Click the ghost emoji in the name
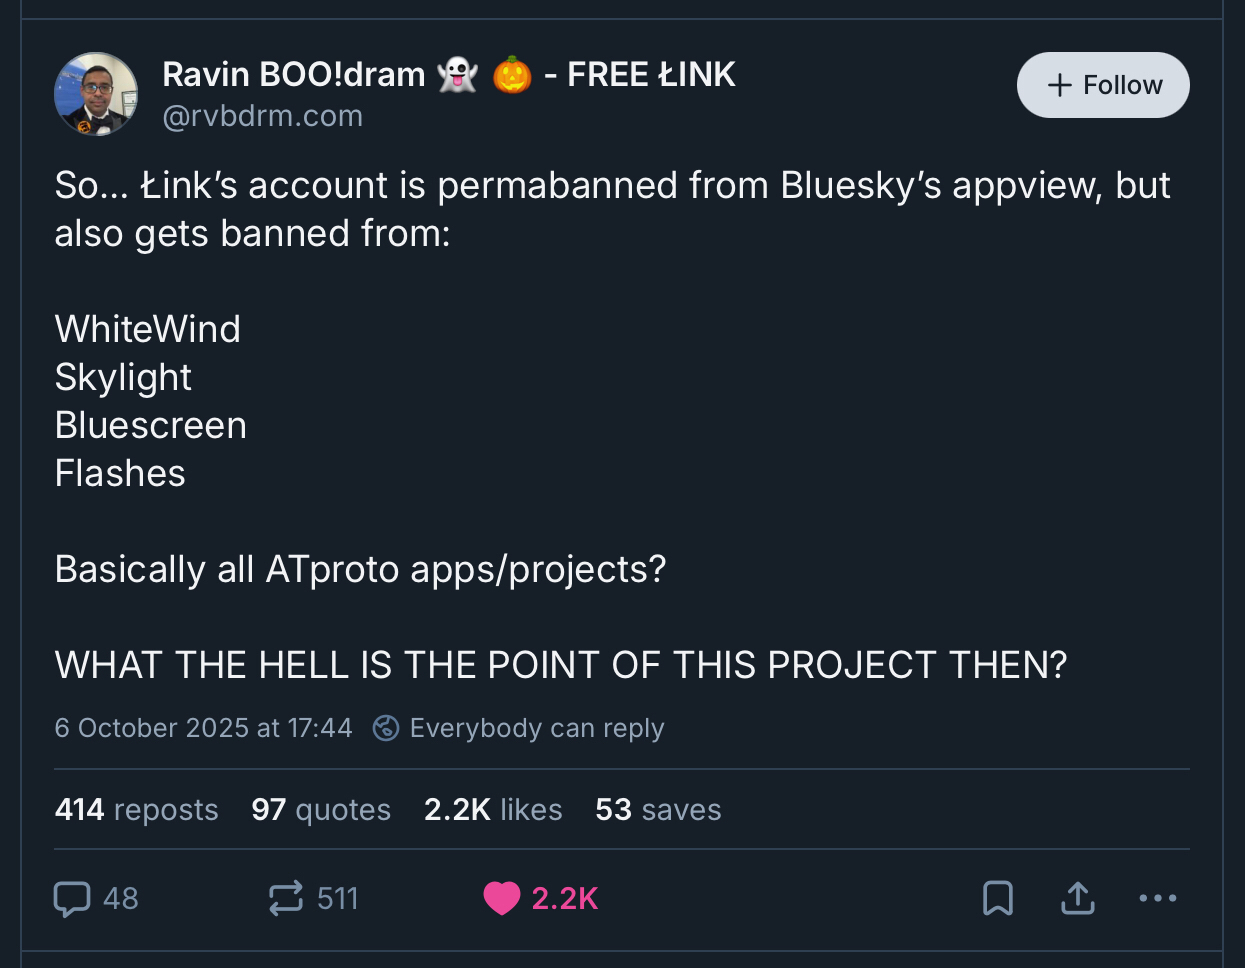The image size is (1245, 968). (458, 75)
